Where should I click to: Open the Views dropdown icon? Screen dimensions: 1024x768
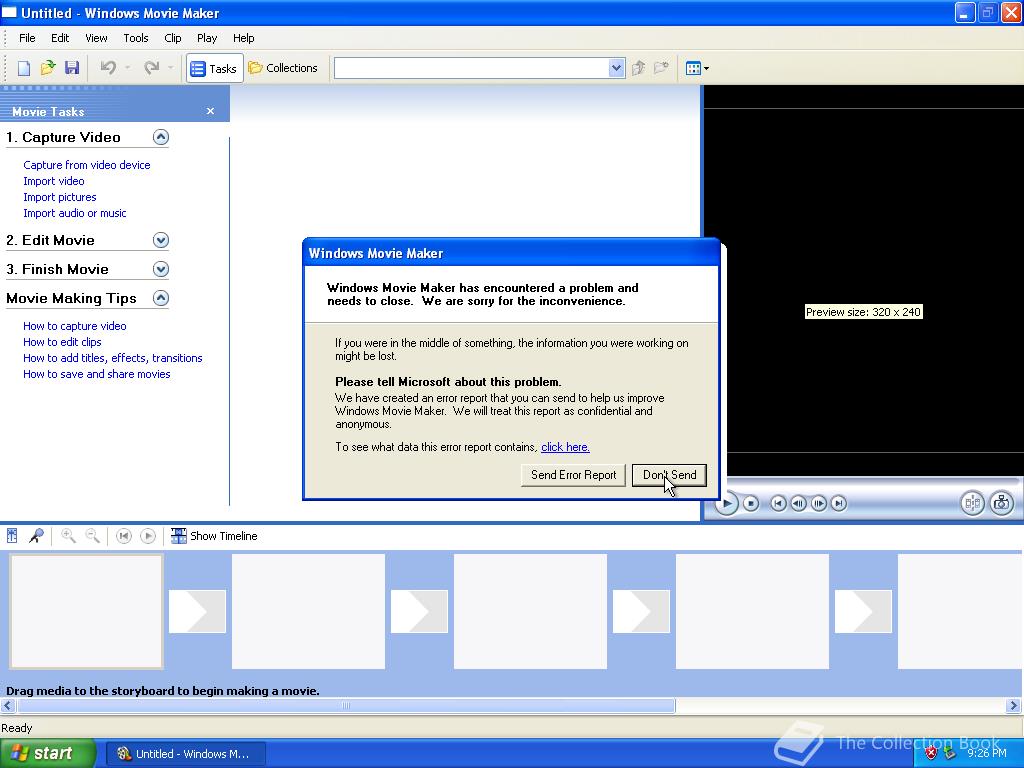coord(697,68)
